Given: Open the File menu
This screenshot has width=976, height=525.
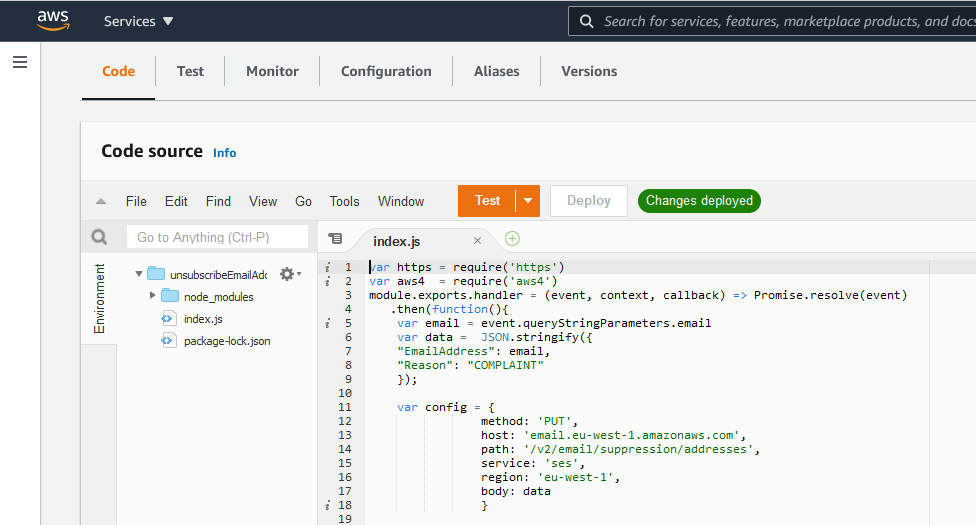Looking at the screenshot, I should [136, 201].
